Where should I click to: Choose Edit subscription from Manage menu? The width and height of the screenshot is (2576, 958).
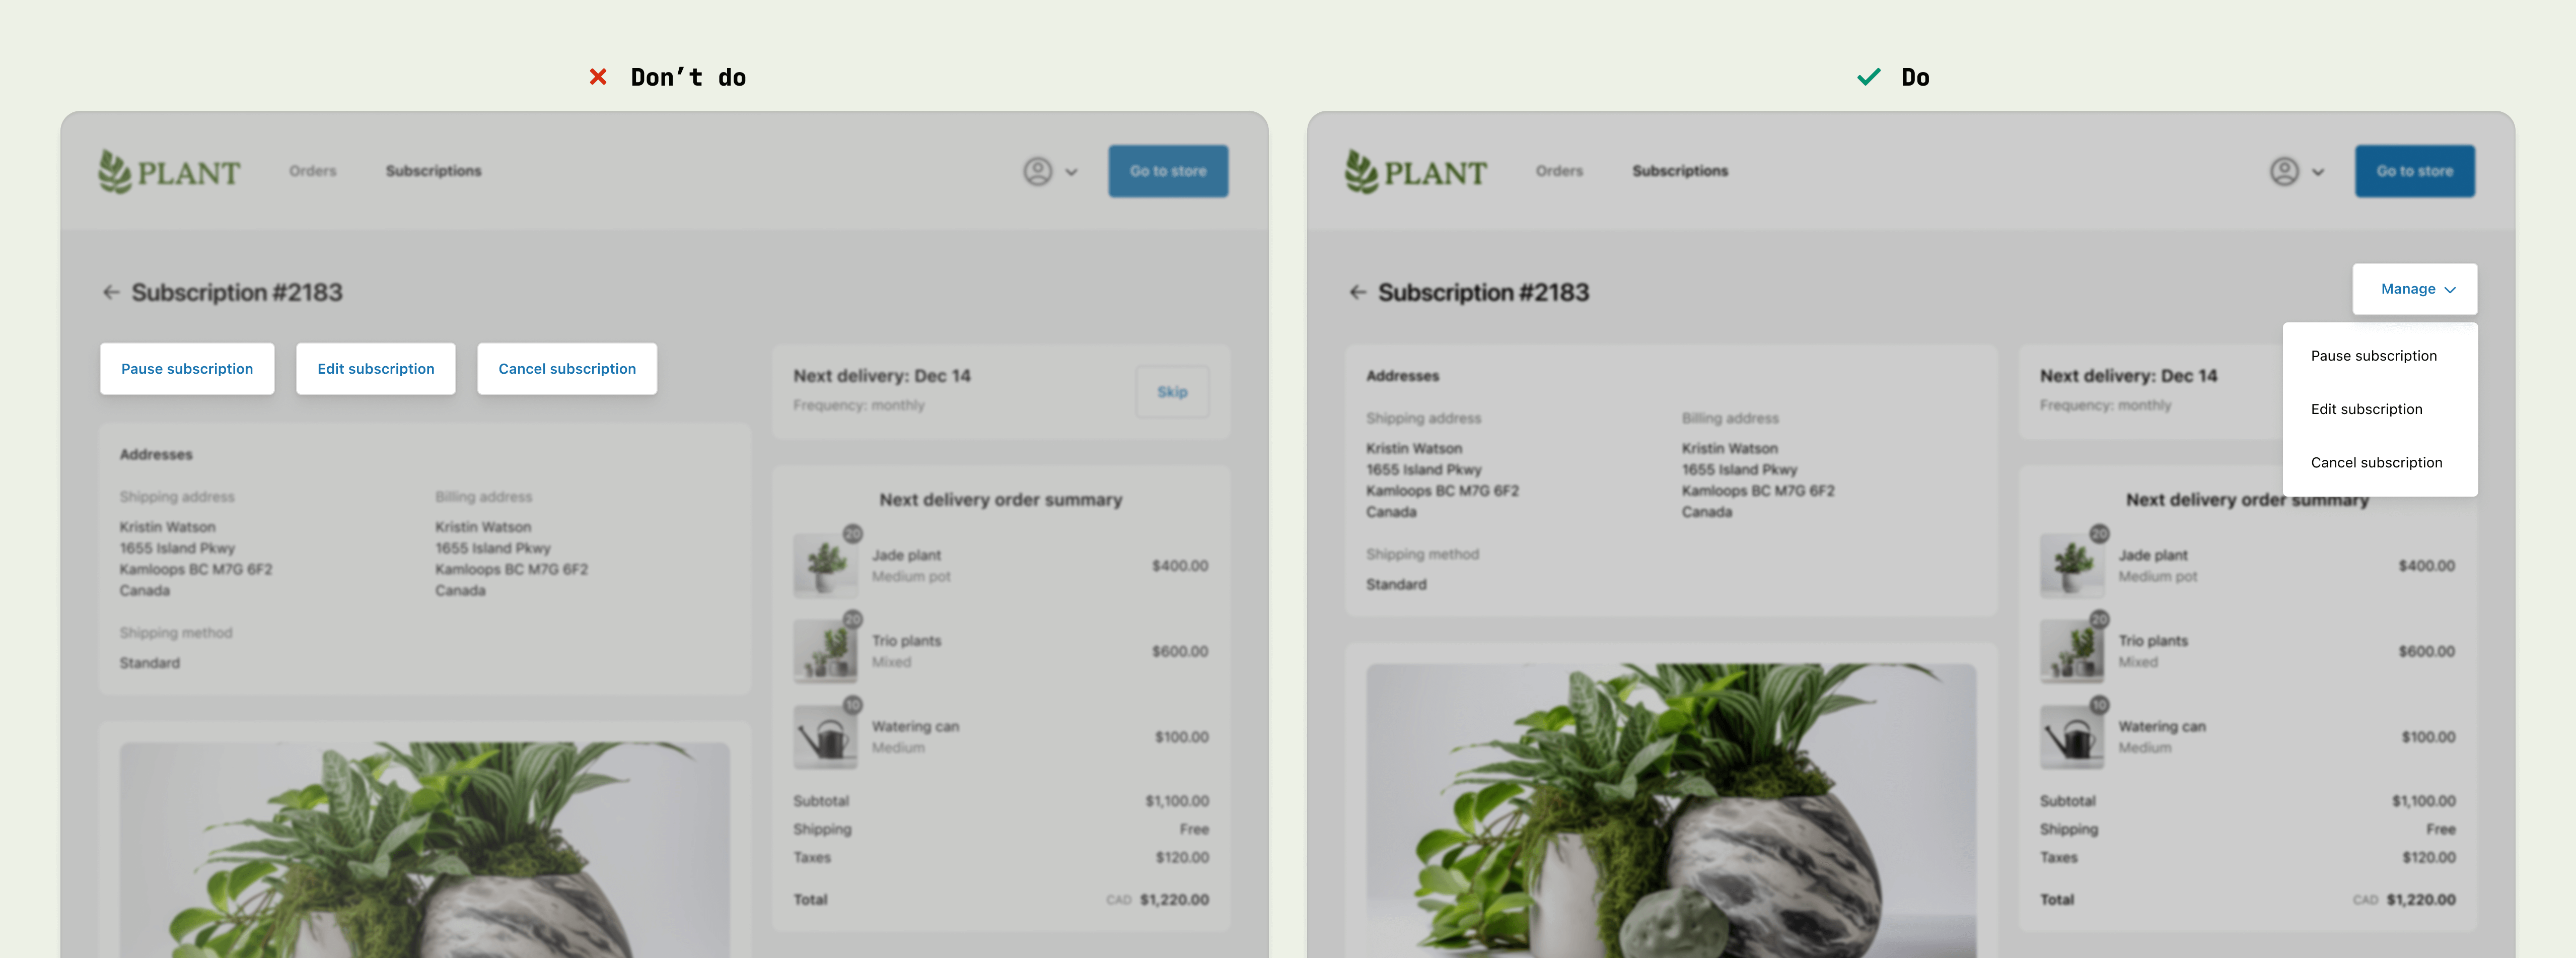(2366, 409)
